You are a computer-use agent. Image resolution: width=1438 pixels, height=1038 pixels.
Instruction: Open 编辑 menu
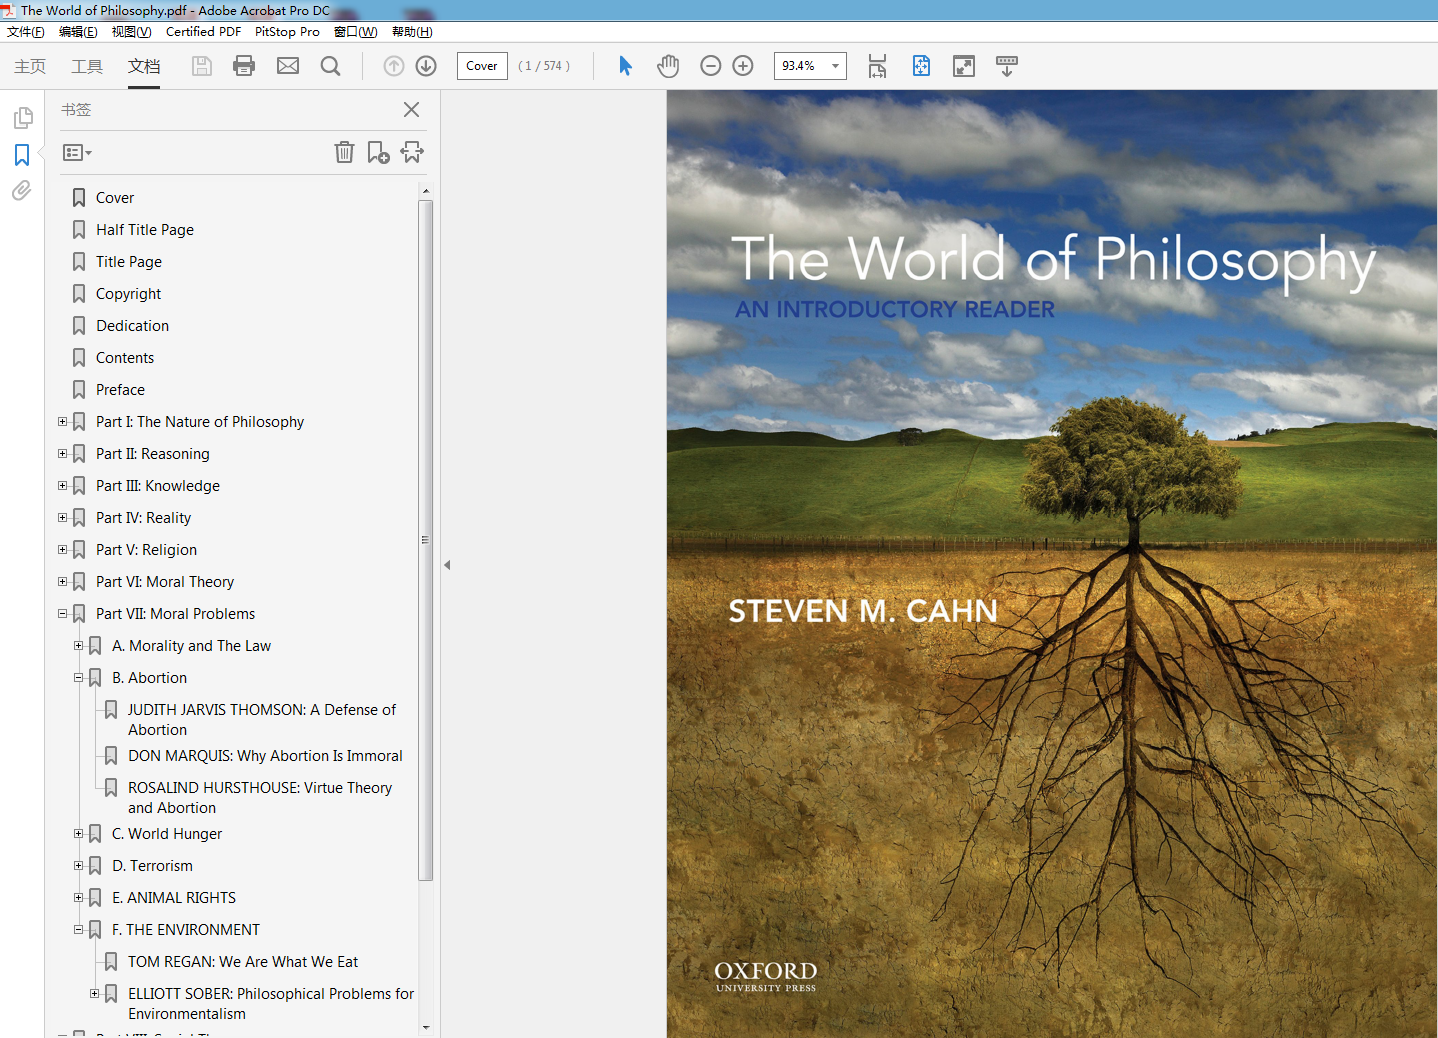coord(78,32)
